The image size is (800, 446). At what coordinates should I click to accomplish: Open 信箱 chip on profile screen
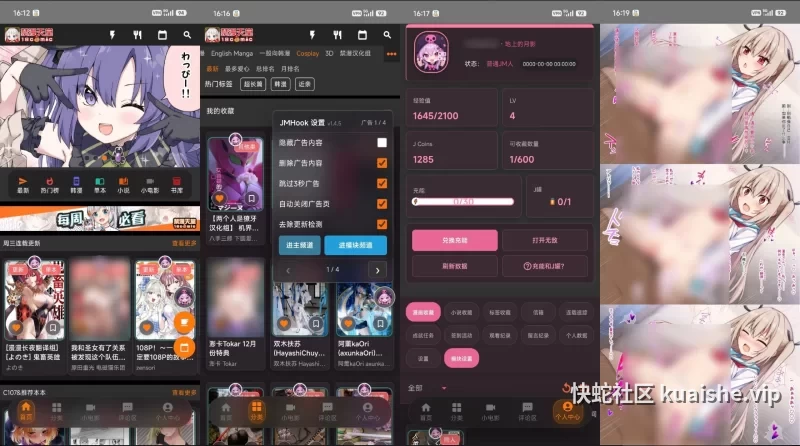[538, 312]
